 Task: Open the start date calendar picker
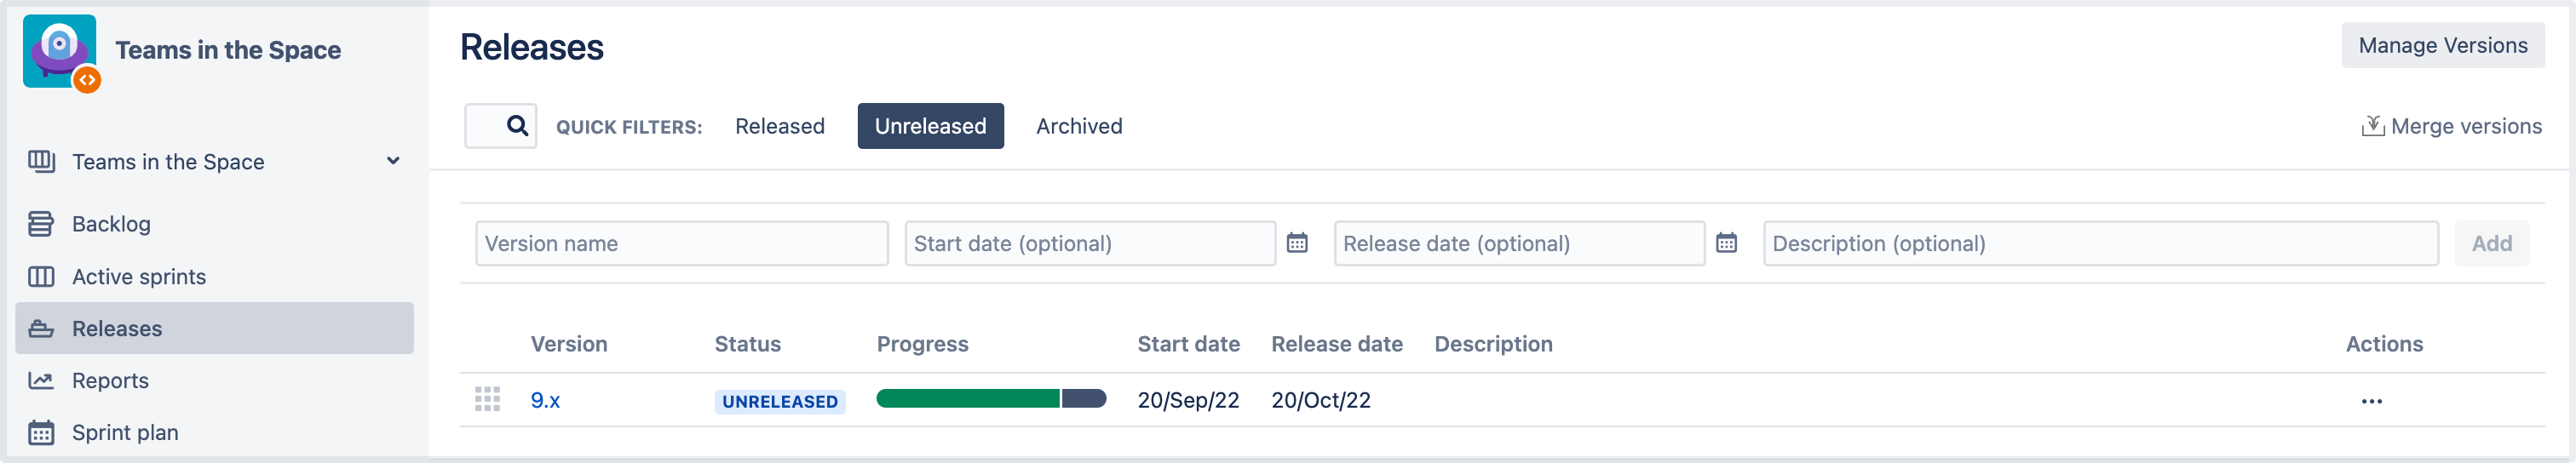pyautogui.click(x=1296, y=243)
